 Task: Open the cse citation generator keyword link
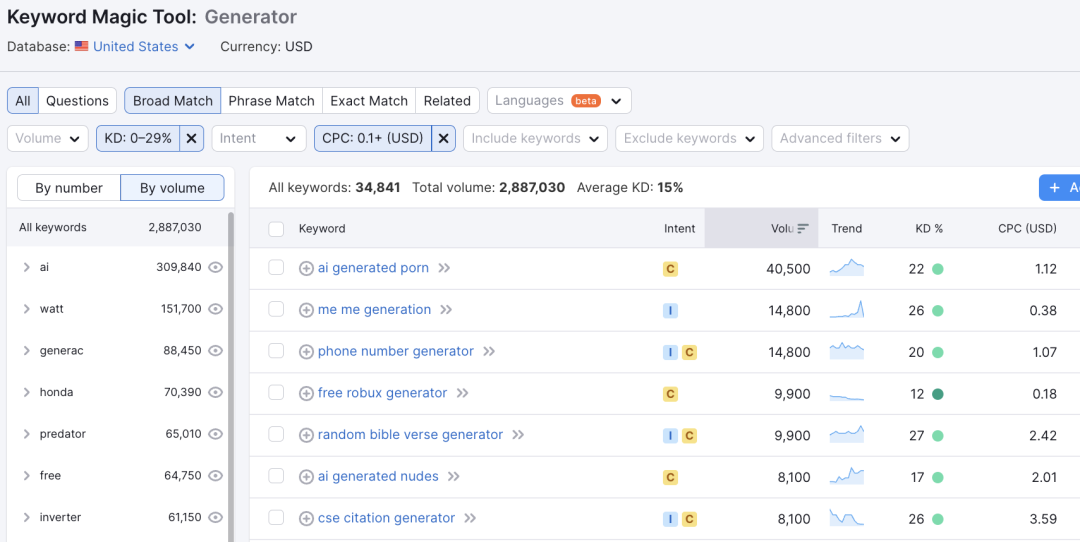click(386, 518)
